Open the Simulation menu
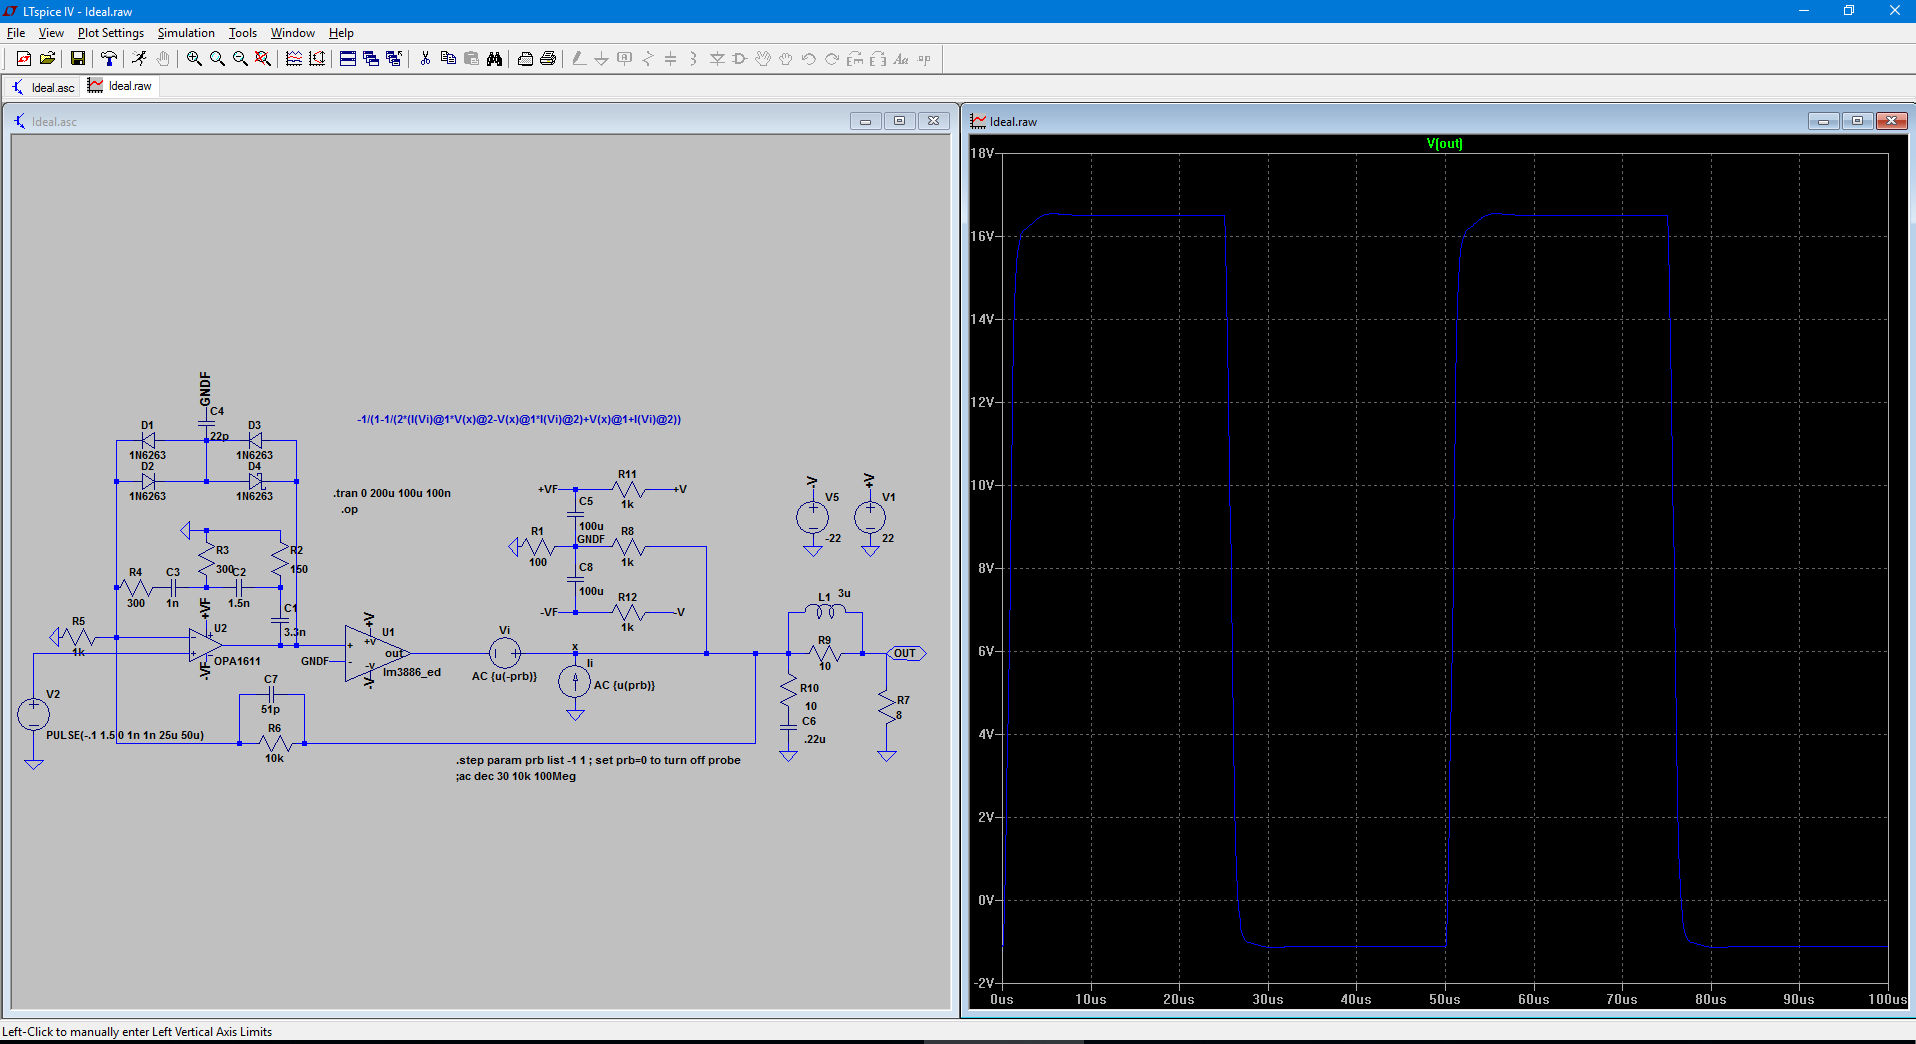 (186, 33)
